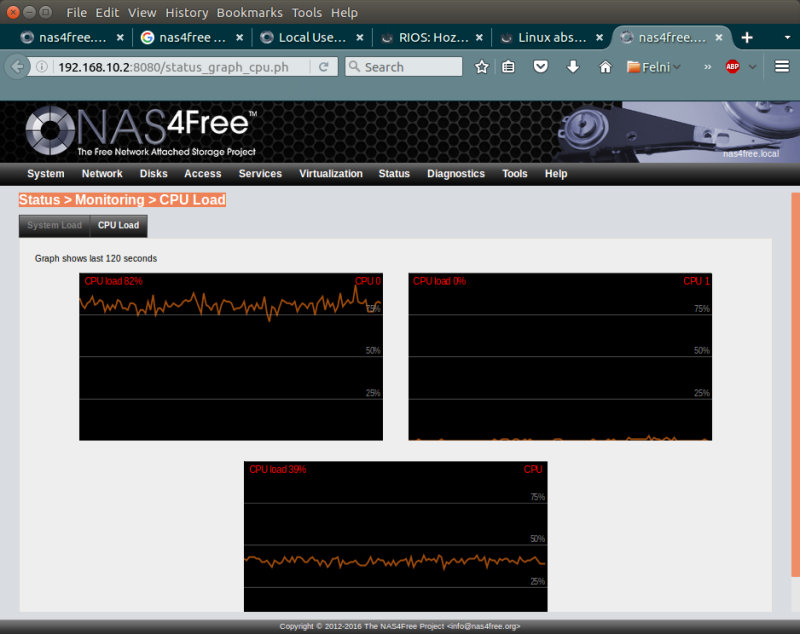Open NAS4Free Disks menu
This screenshot has width=800, height=634.
click(x=154, y=173)
